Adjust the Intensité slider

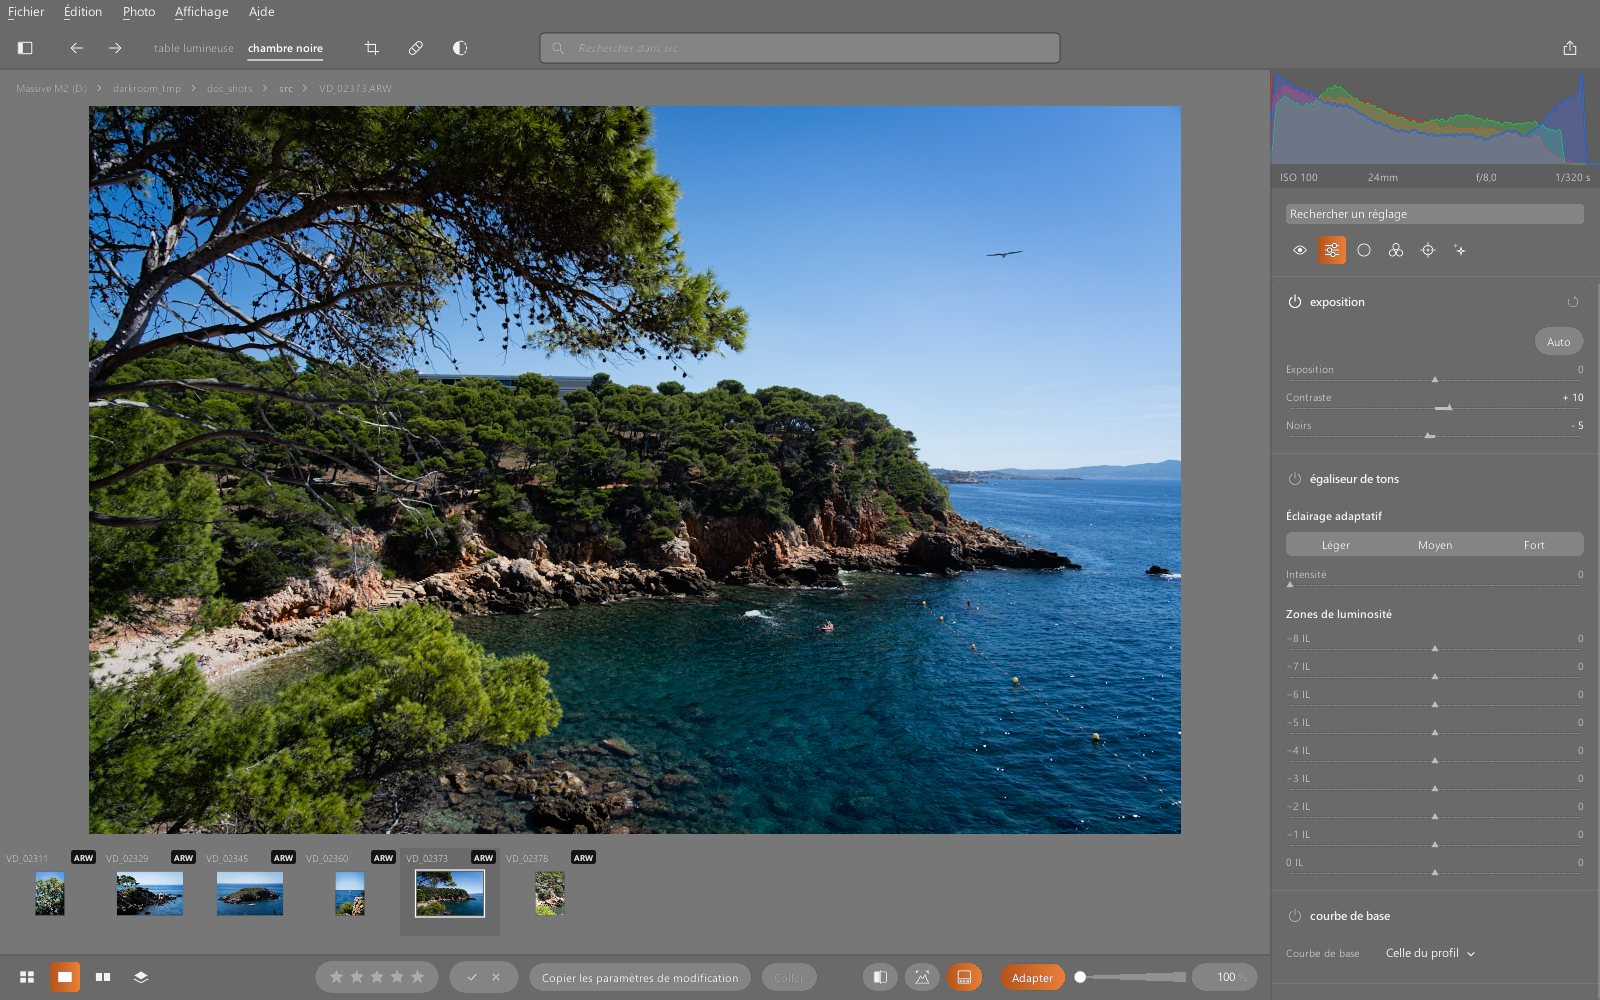pyautogui.click(x=1435, y=585)
